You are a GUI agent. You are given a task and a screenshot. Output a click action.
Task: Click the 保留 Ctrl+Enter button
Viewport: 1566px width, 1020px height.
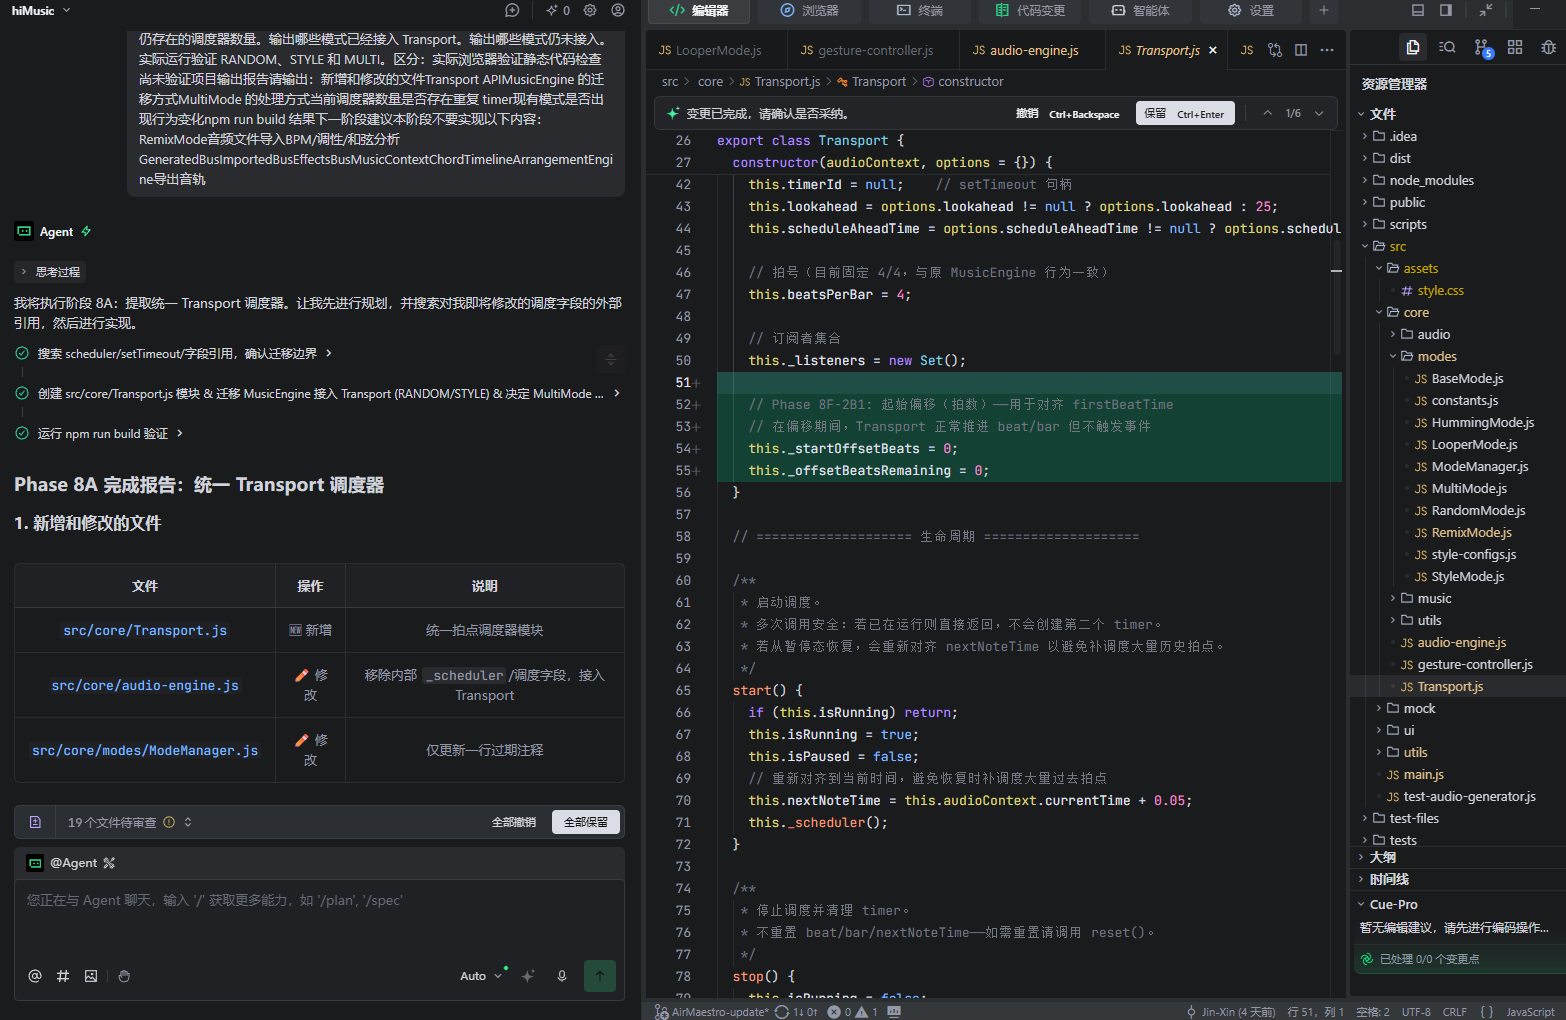click(1185, 113)
